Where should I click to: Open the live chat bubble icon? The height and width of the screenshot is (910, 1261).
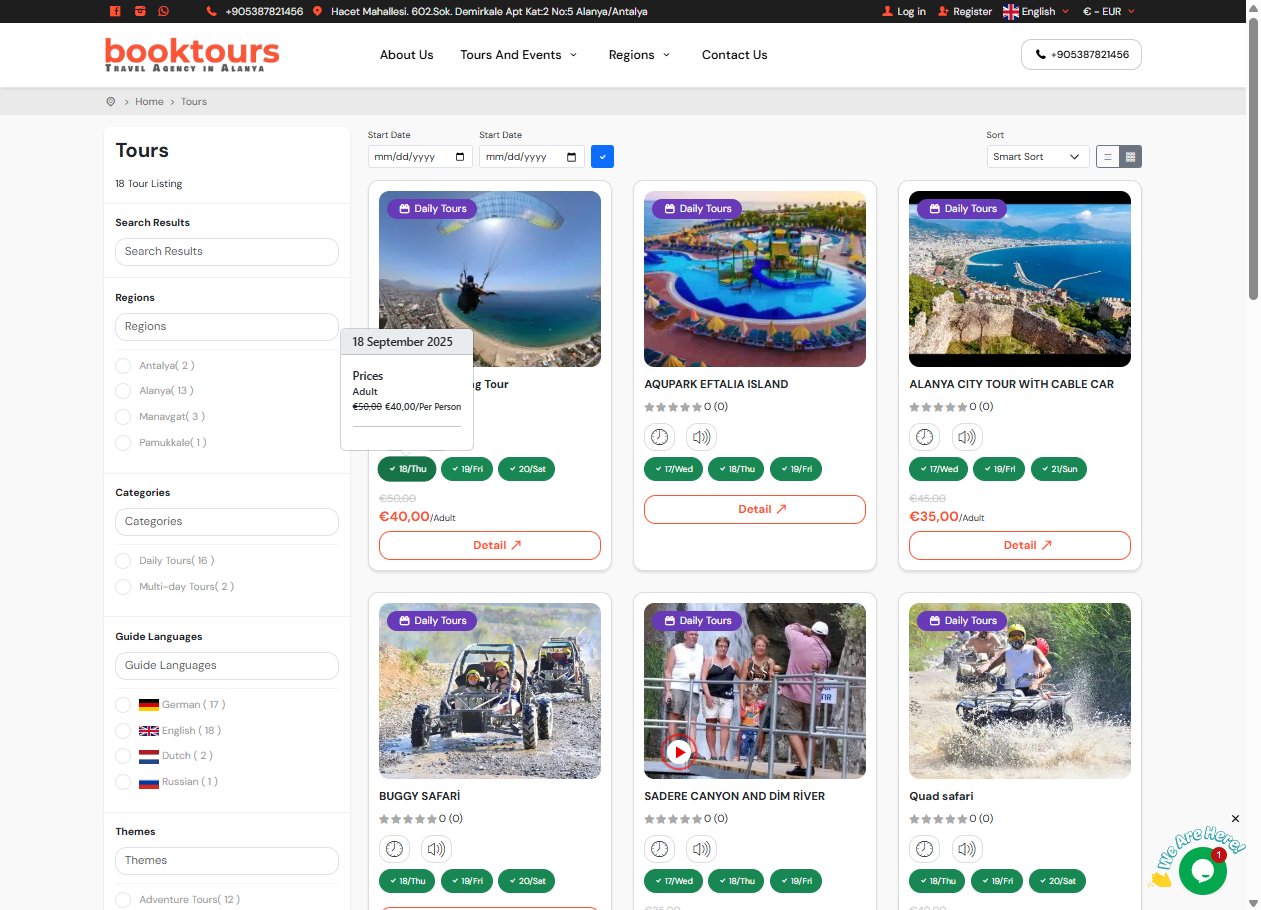point(1202,870)
